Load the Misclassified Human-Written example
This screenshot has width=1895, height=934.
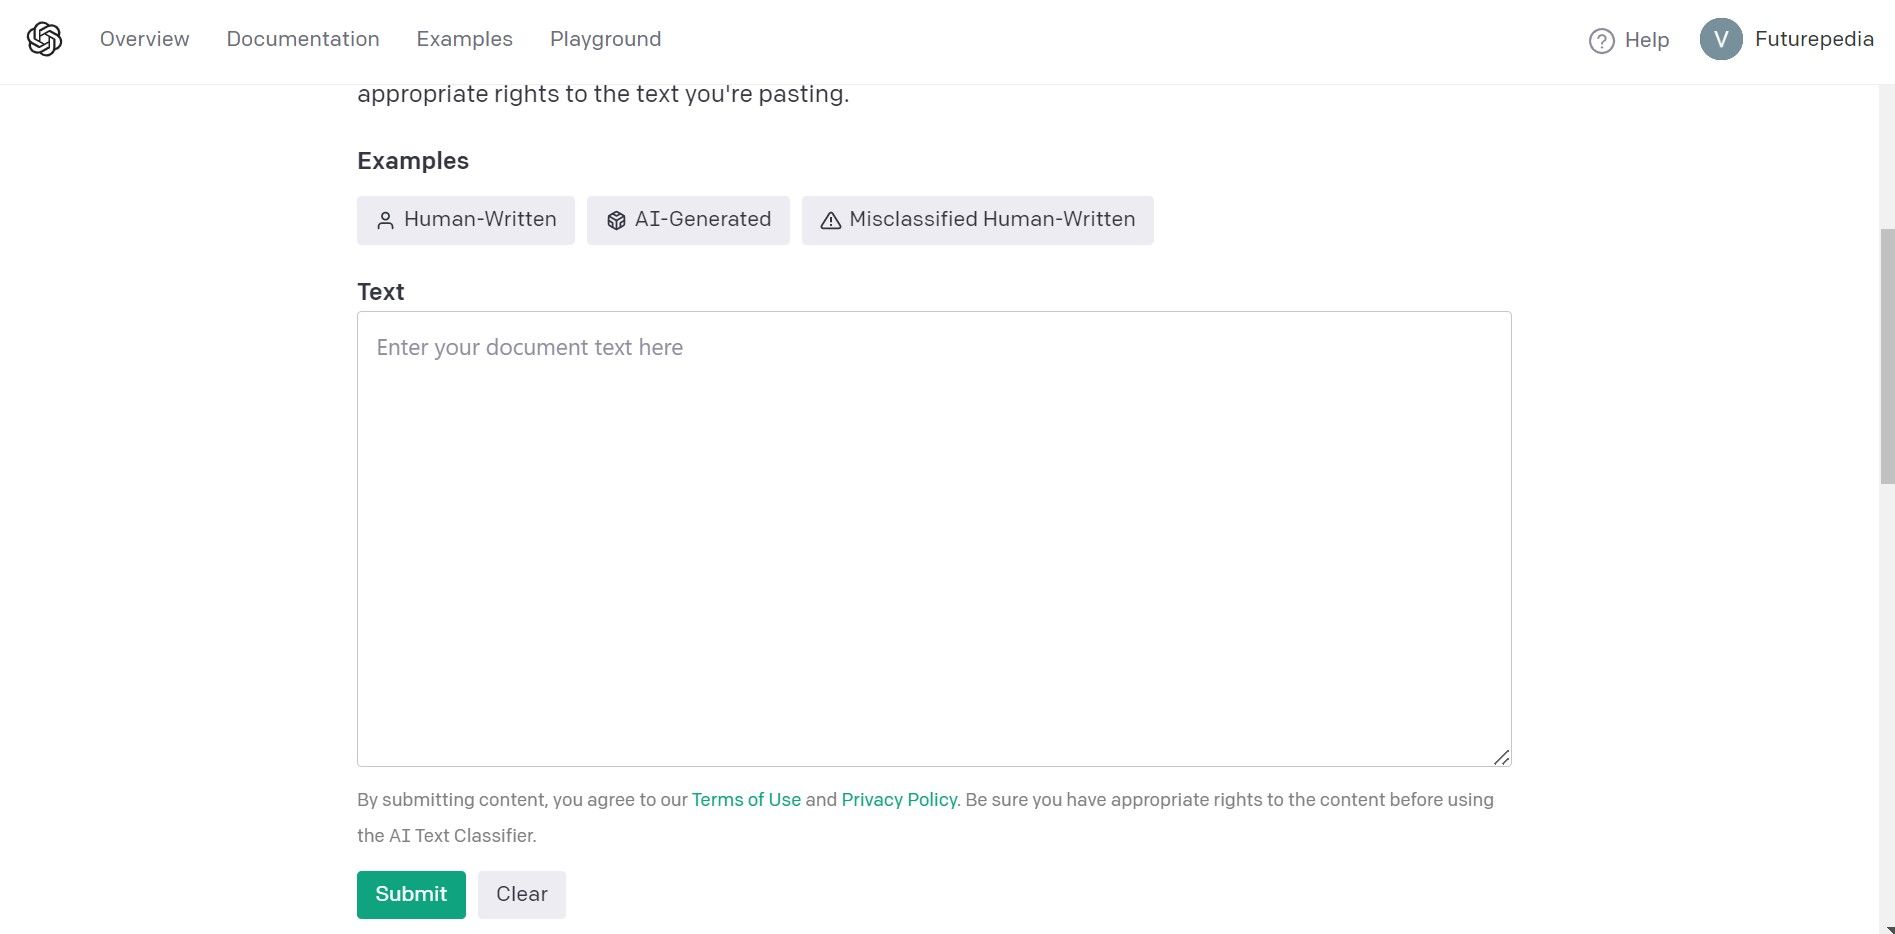[977, 220]
